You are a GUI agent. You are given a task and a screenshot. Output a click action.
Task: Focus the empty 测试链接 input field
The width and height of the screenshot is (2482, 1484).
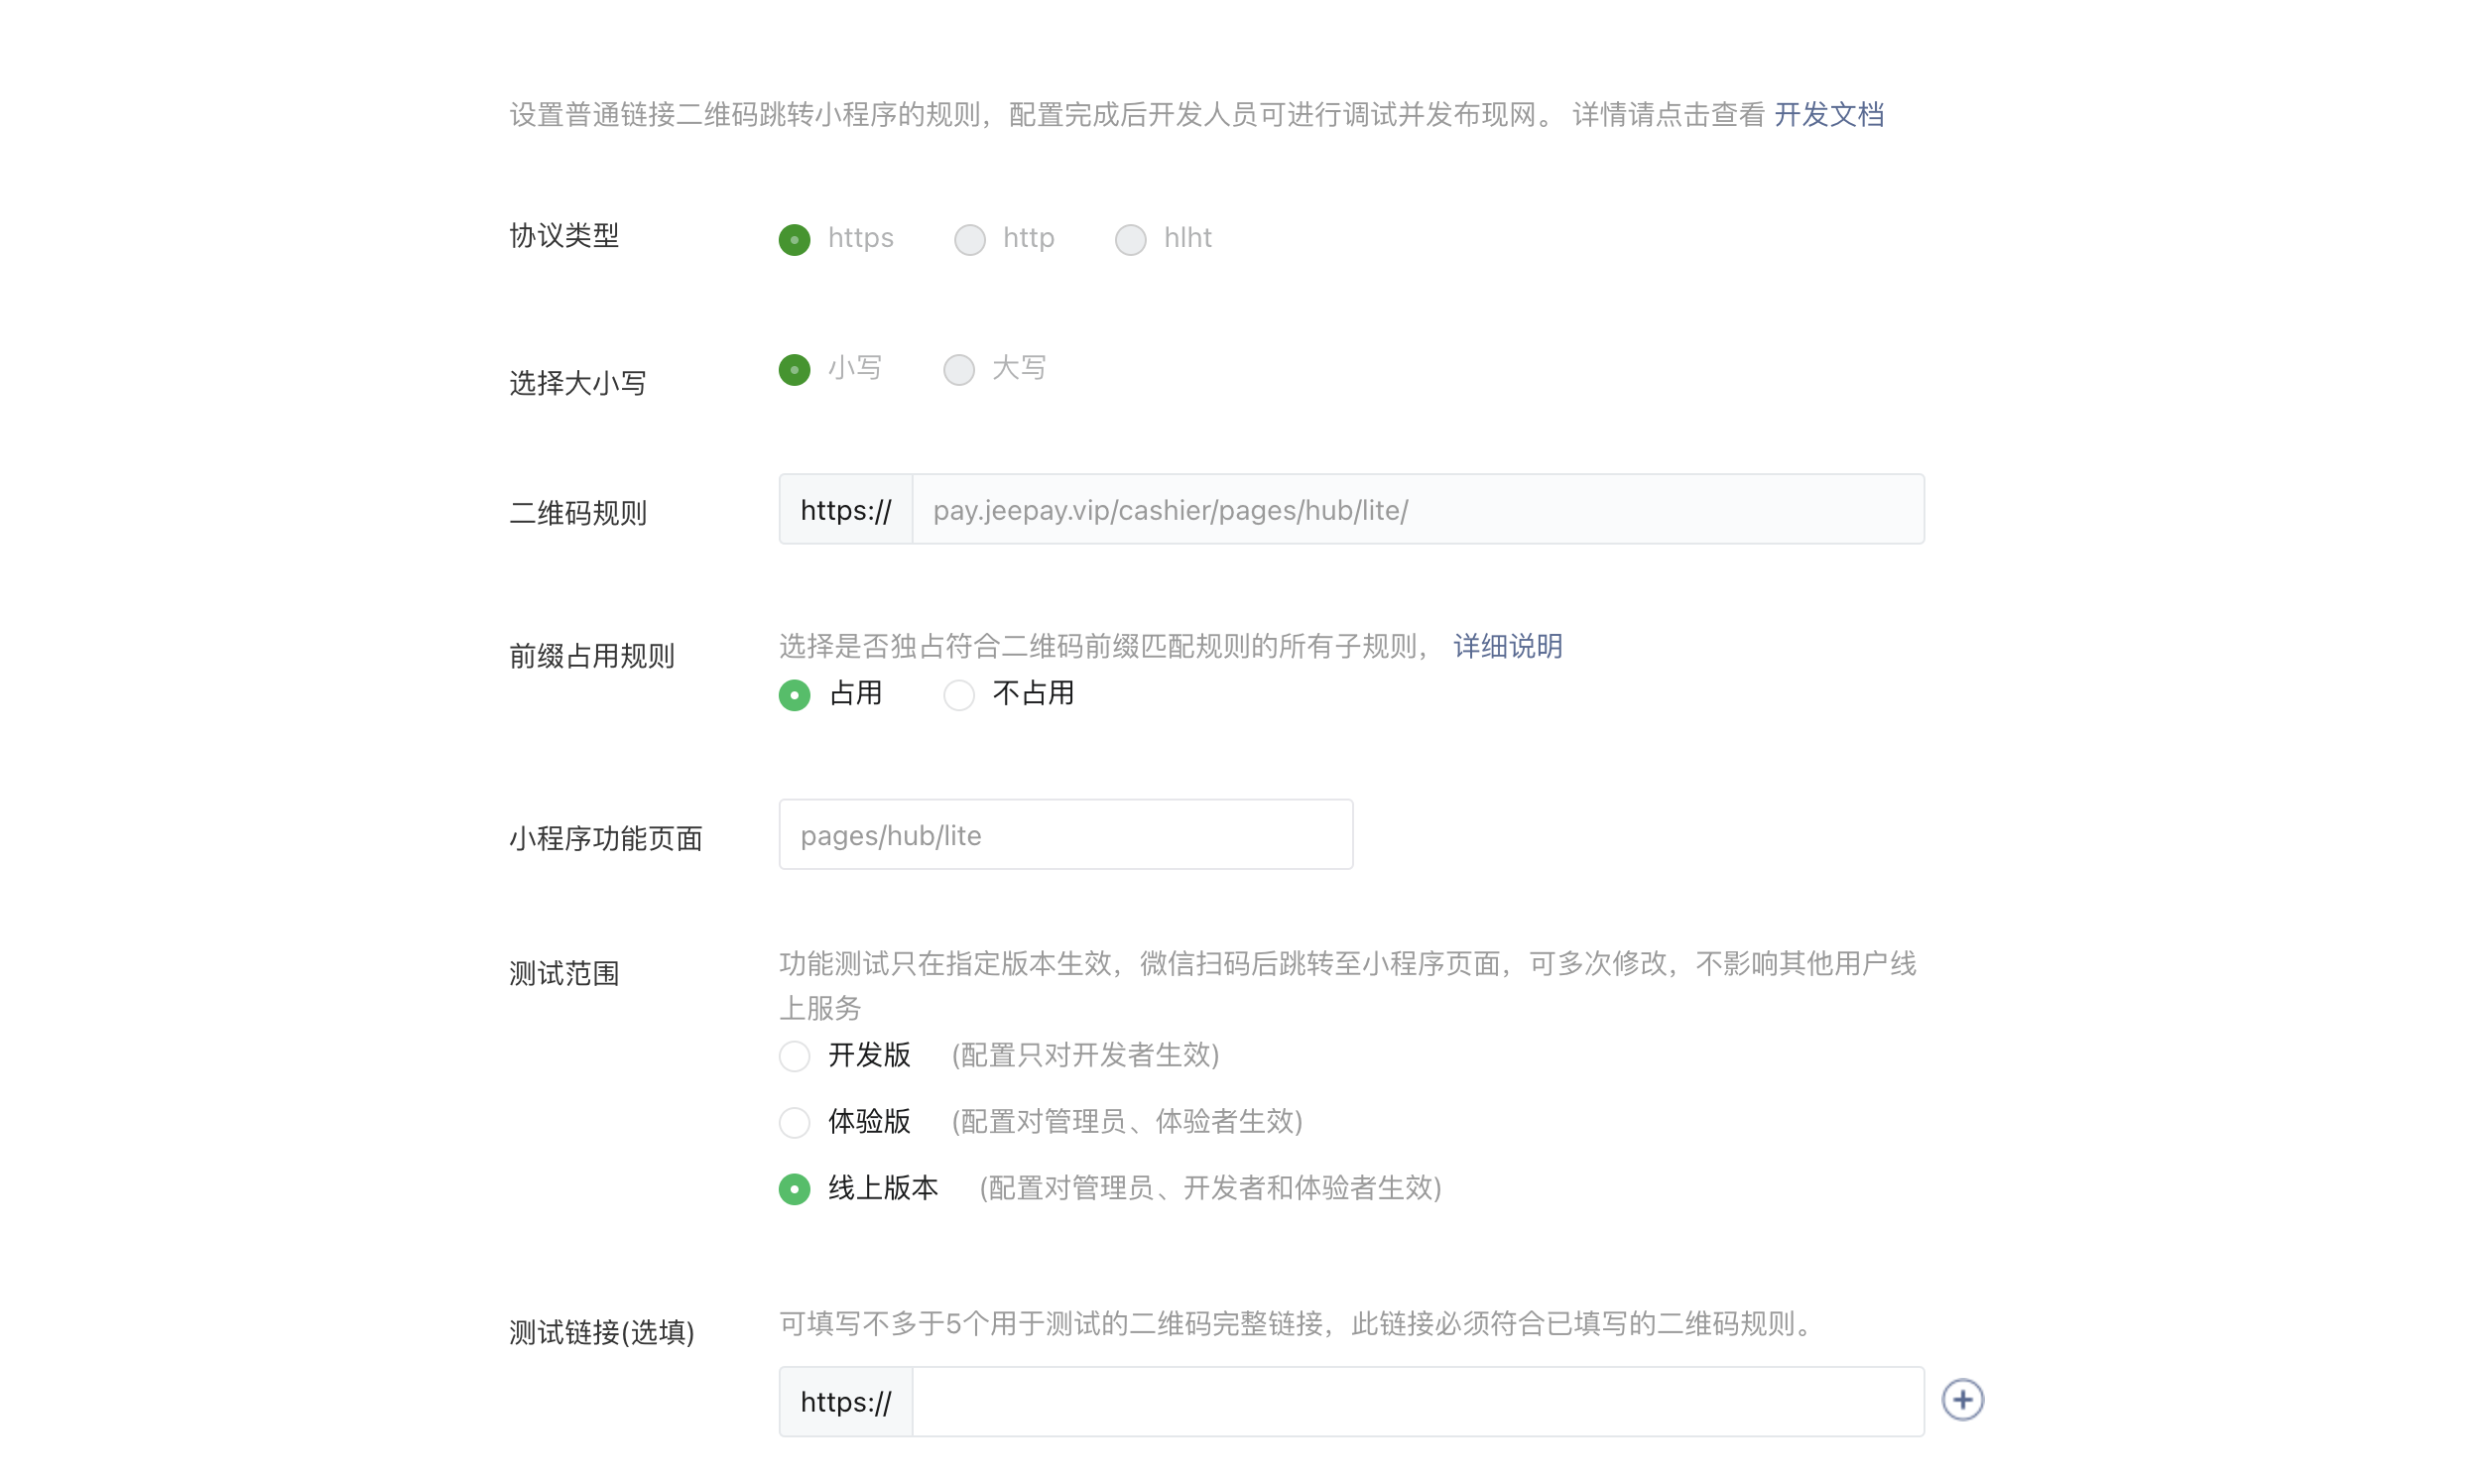click(x=1416, y=1402)
